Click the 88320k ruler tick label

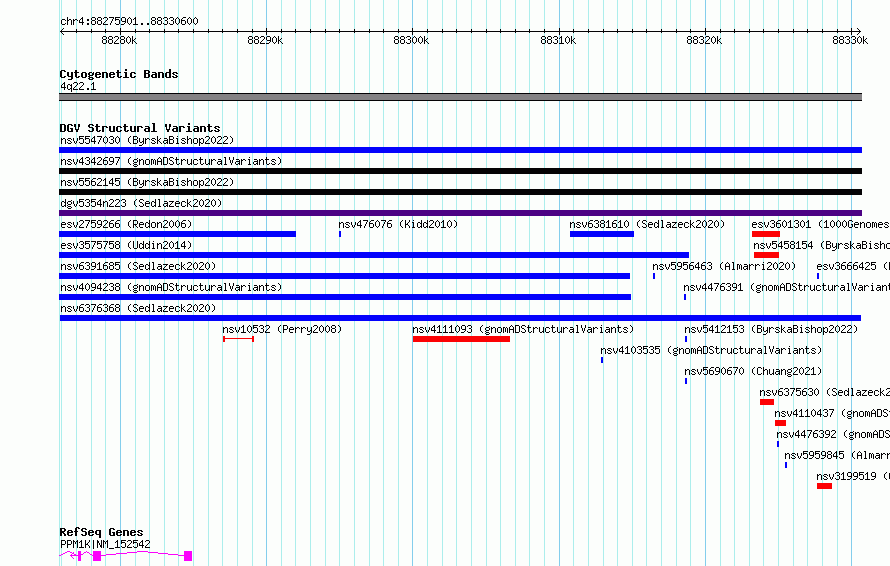tap(704, 40)
